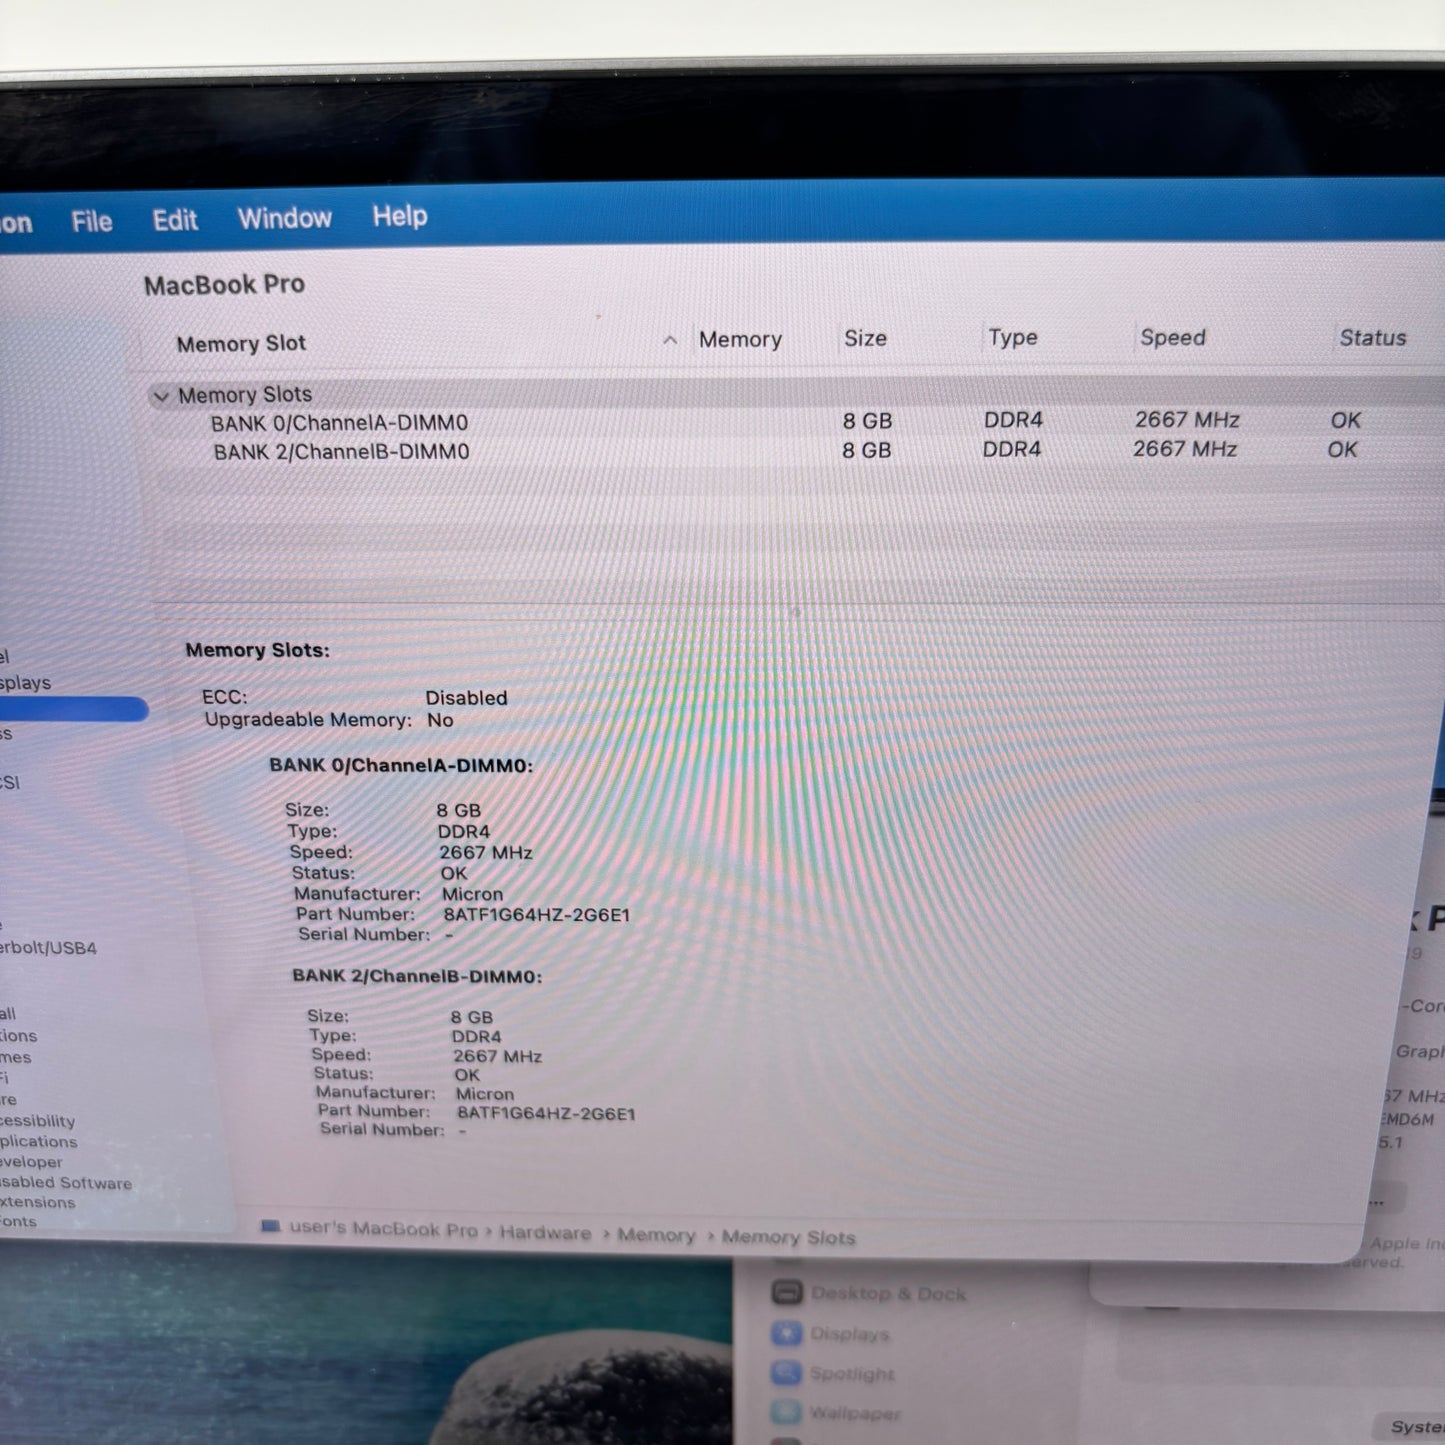Click part number 8ATF1G64HZ-2G6E1 under BANK 2
This screenshot has height=1445, width=1445.
click(546, 1113)
